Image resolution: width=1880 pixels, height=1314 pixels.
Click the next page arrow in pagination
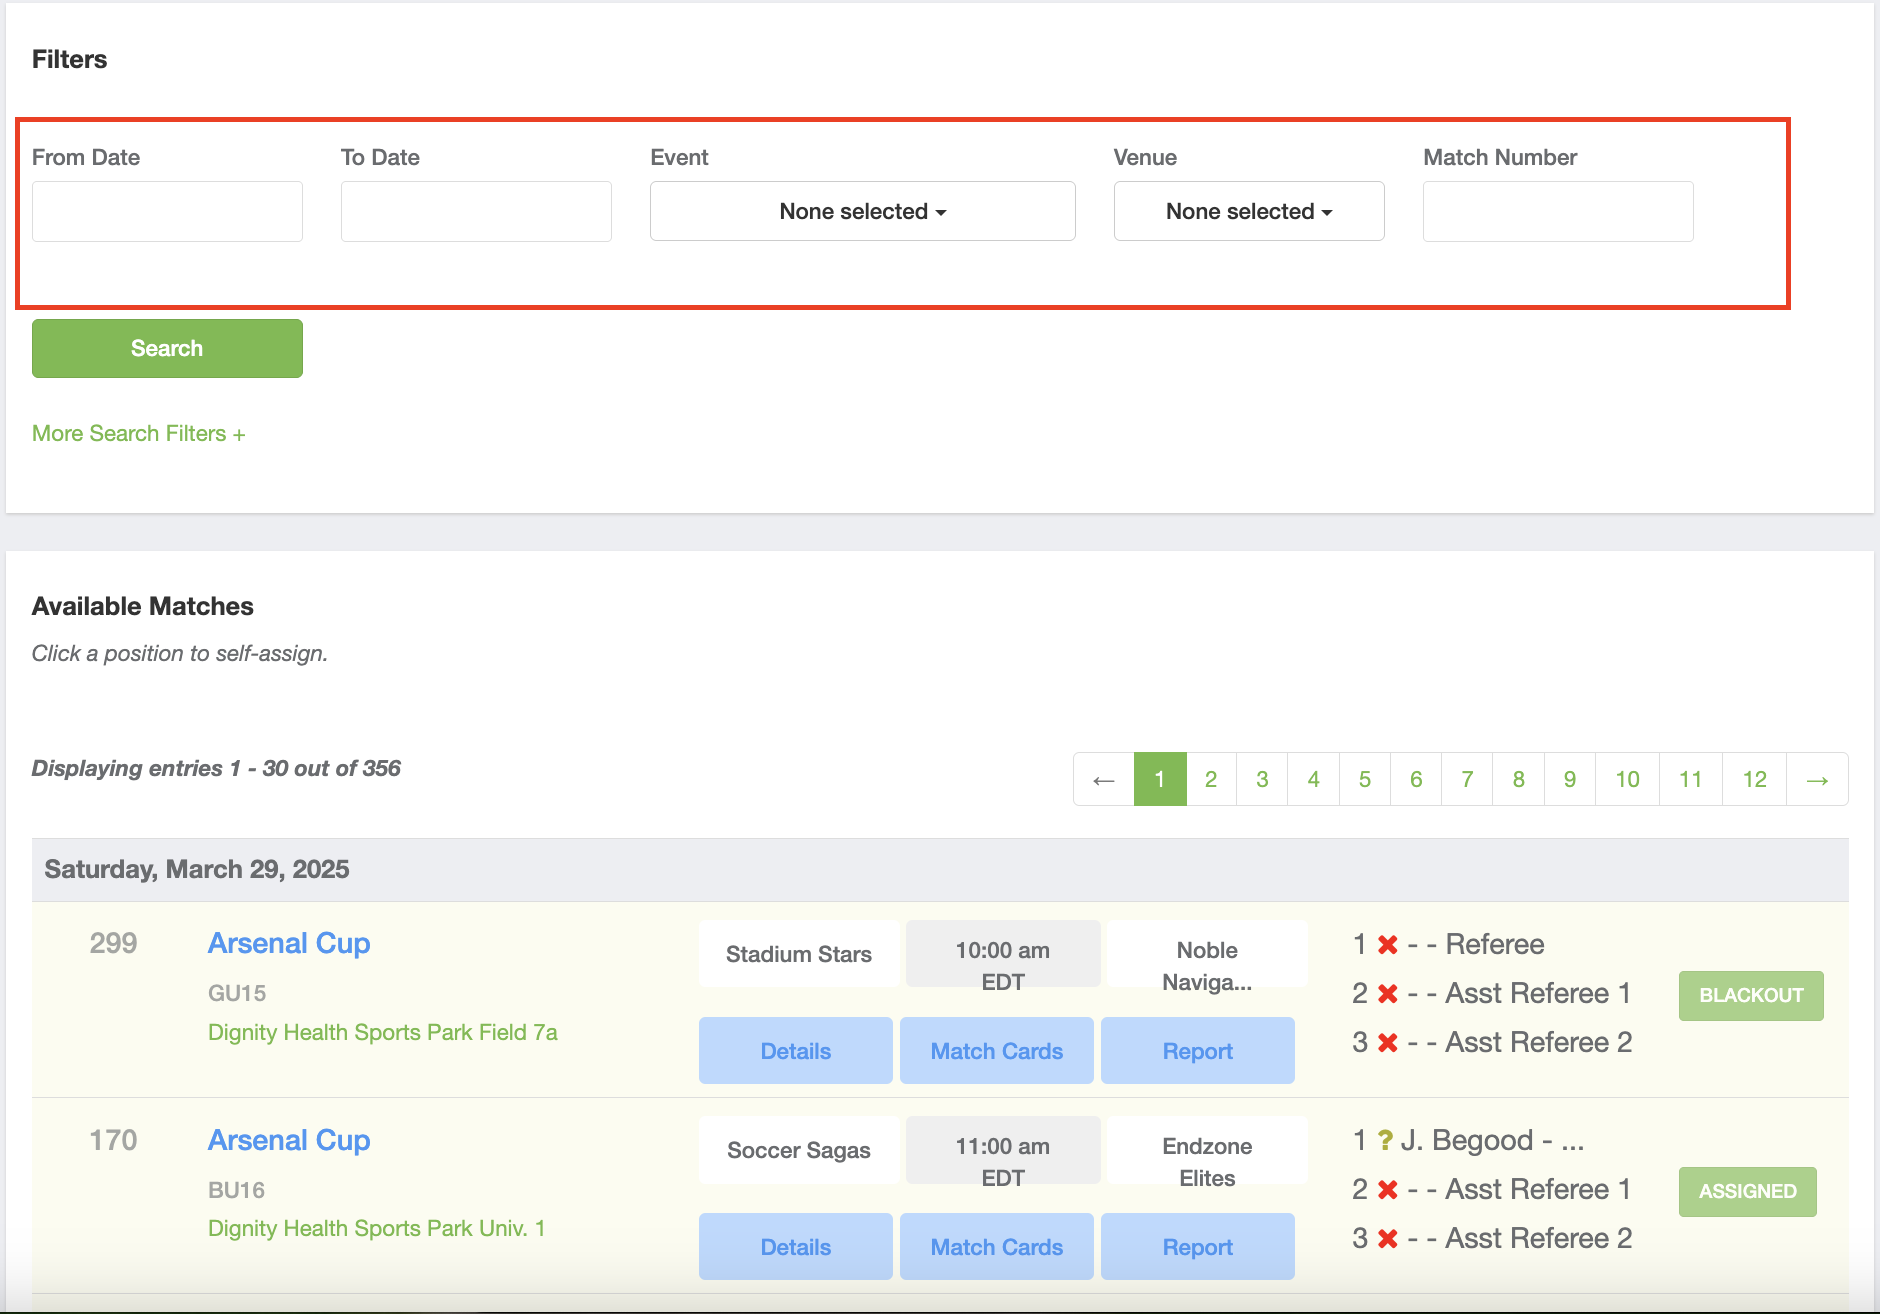pyautogui.click(x=1817, y=779)
